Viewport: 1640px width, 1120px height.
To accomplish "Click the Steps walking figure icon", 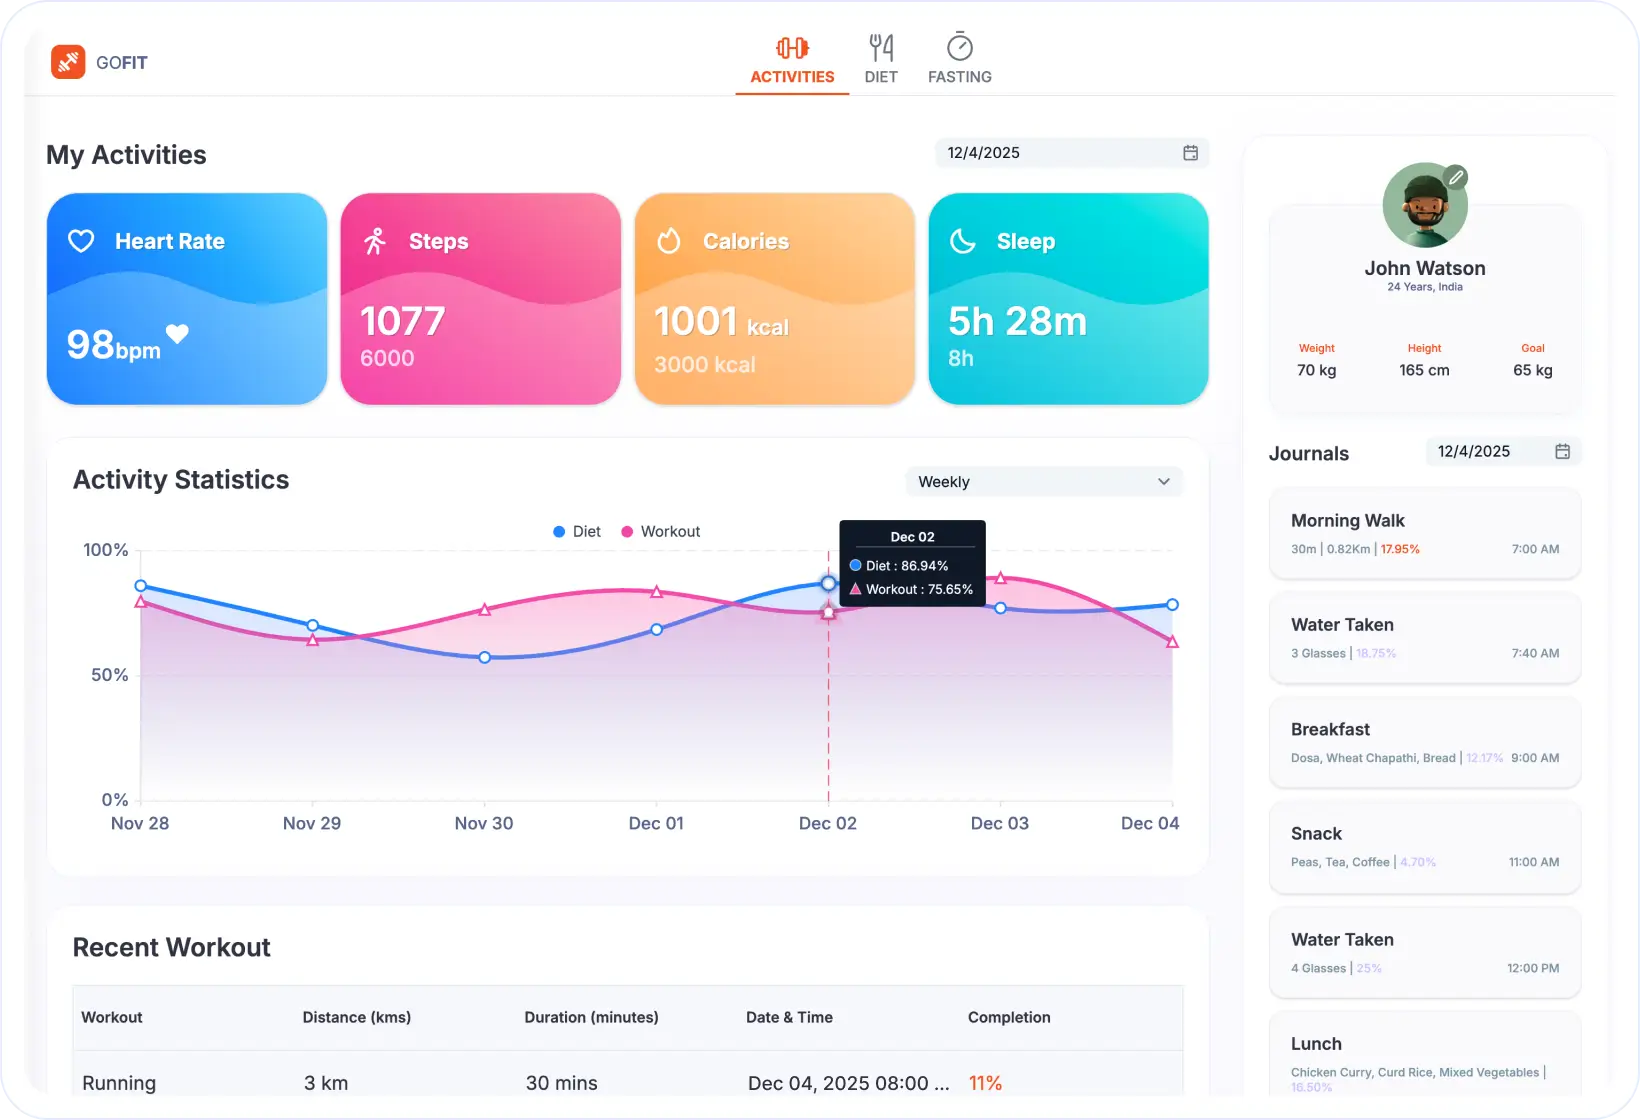I will pyautogui.click(x=375, y=240).
